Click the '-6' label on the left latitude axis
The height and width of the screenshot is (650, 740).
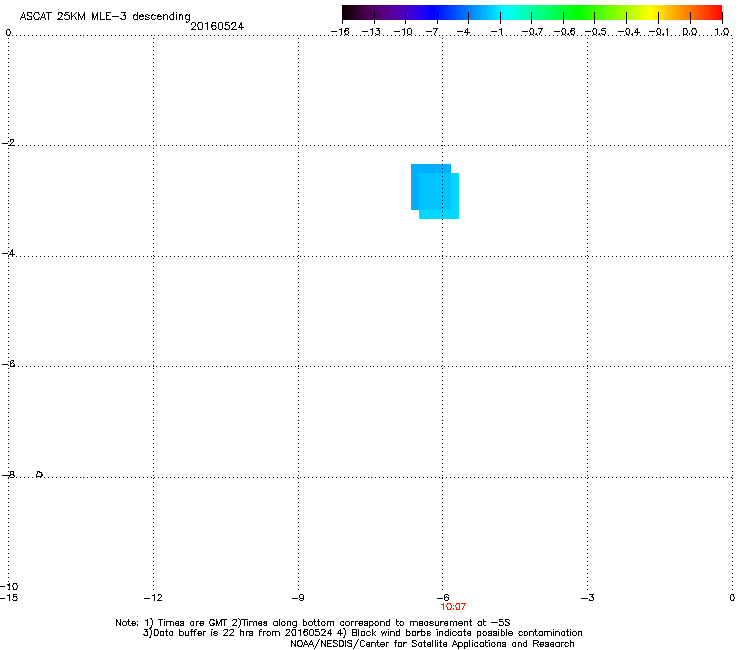(x=8, y=364)
